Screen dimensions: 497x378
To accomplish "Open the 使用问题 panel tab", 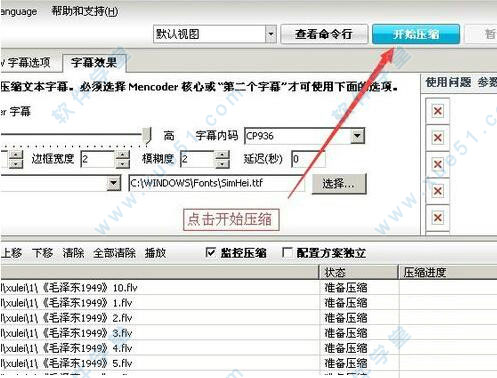I will [448, 82].
